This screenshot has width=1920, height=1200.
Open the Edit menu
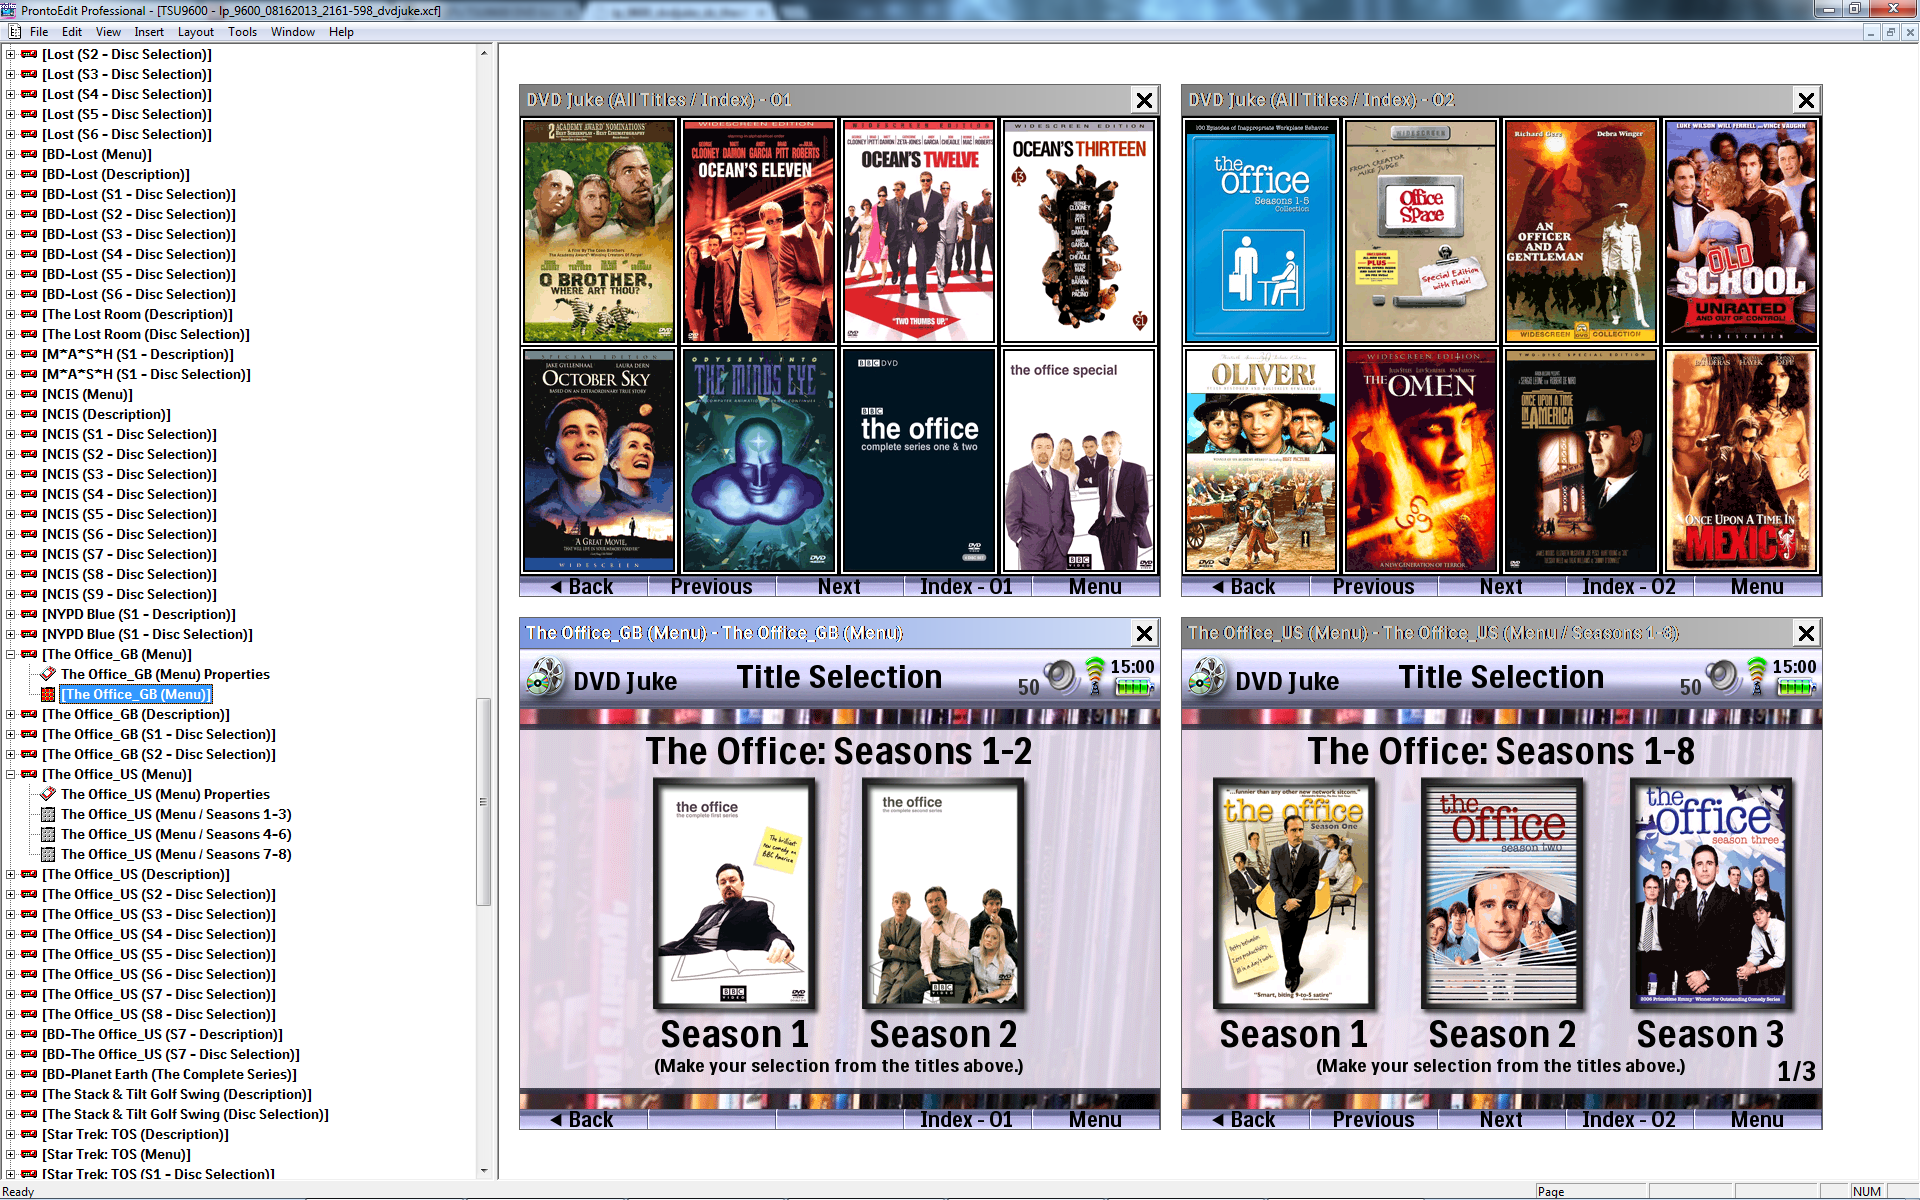[x=72, y=32]
